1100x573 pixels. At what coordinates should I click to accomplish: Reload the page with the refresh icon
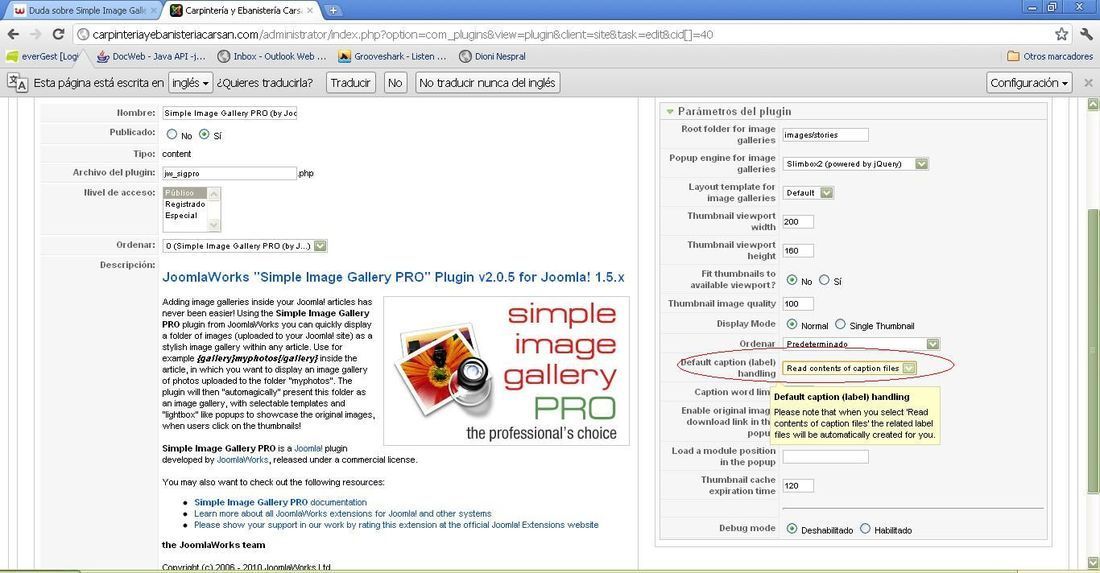click(58, 34)
